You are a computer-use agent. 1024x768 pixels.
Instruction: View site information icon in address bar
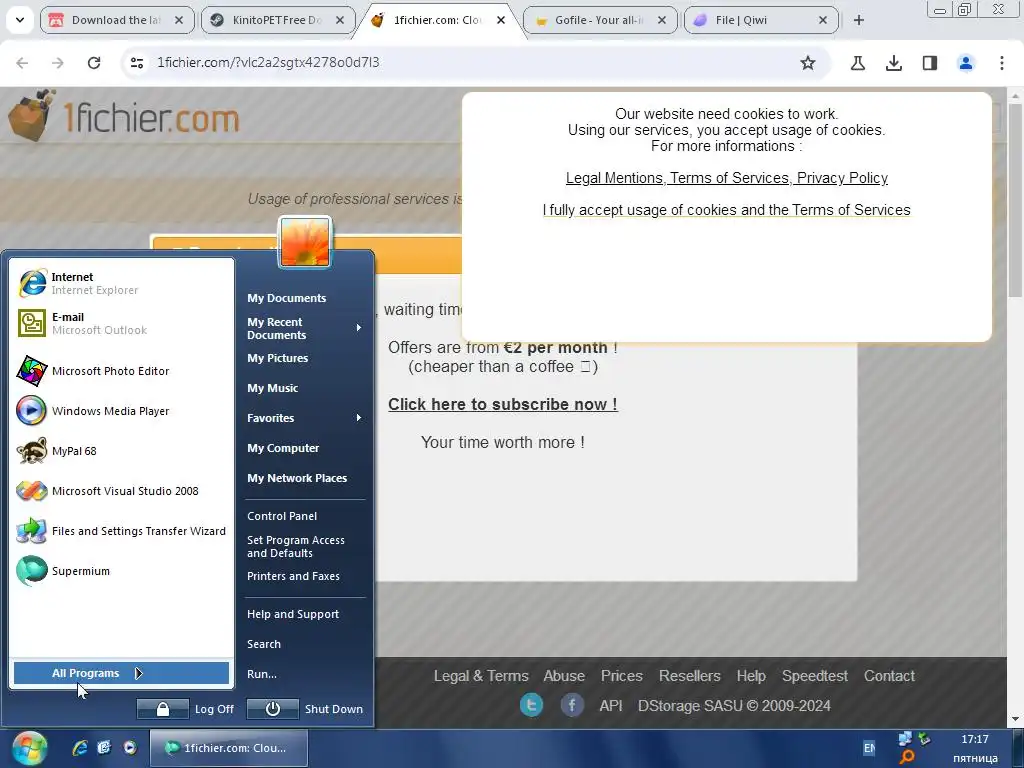tap(137, 63)
